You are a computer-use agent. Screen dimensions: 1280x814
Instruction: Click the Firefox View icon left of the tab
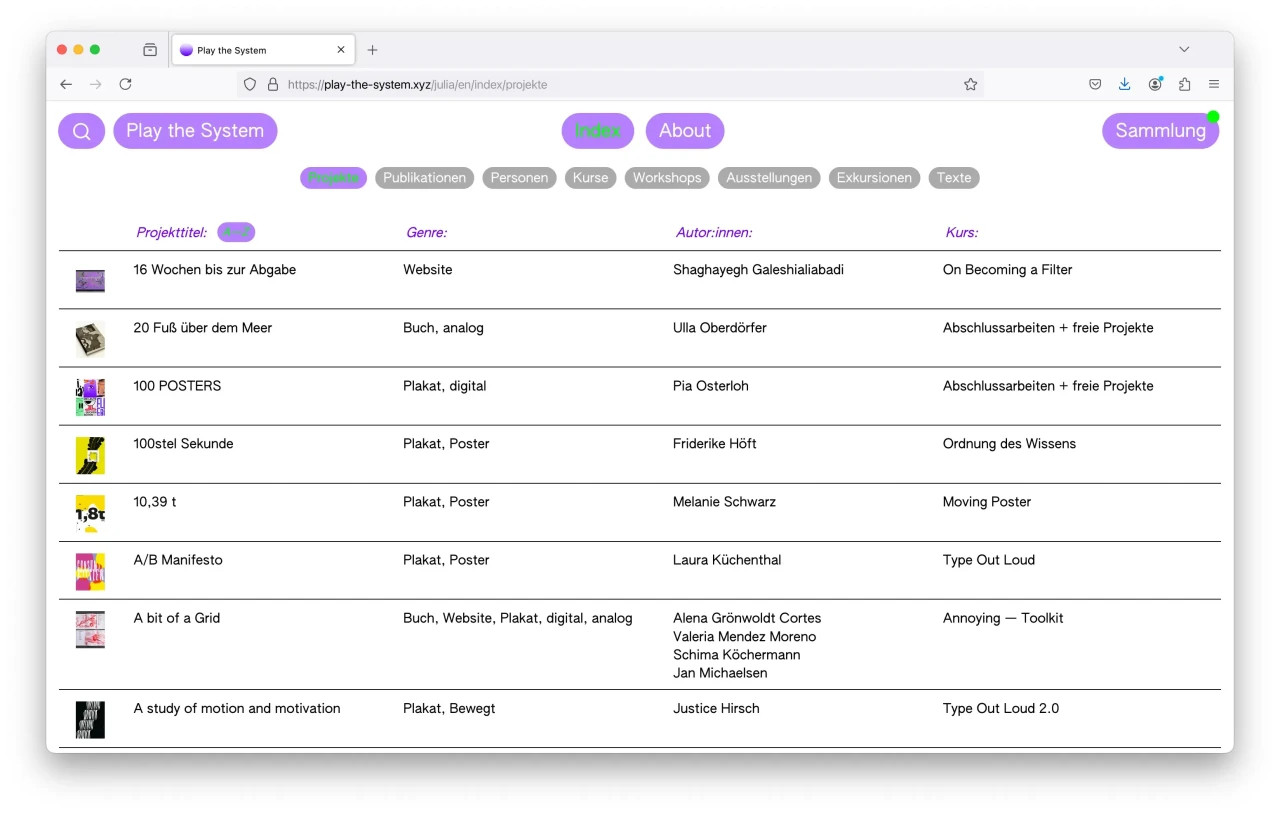click(x=150, y=50)
